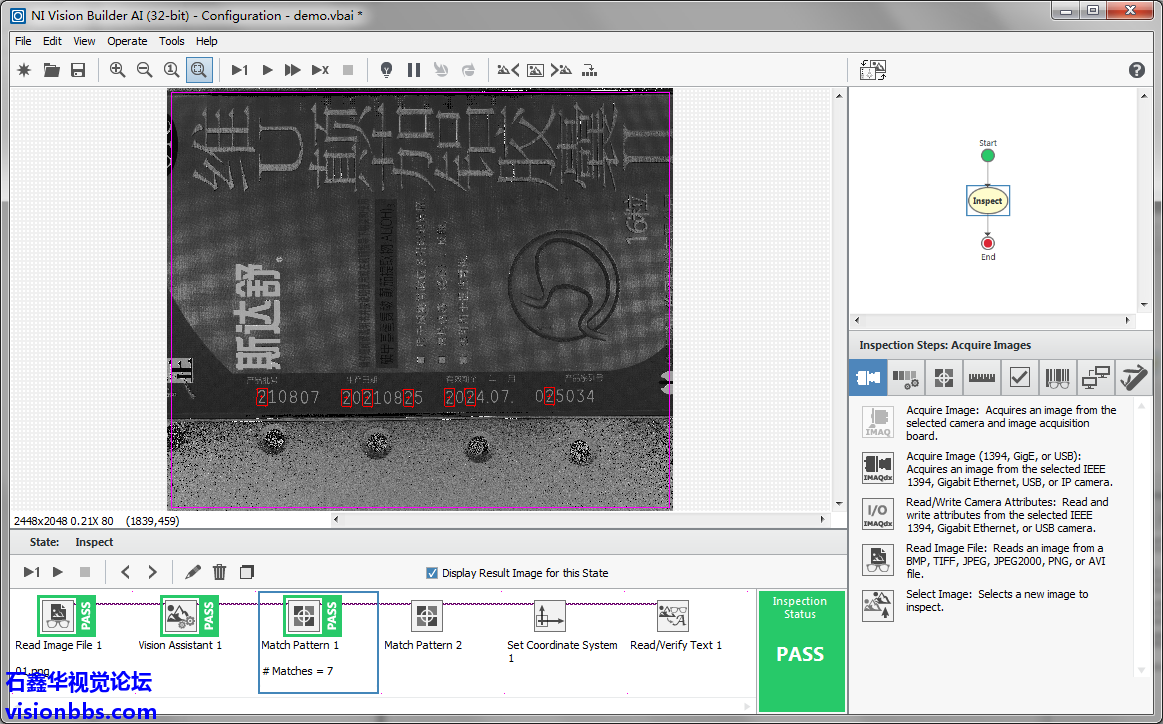The height and width of the screenshot is (724, 1163).
Task: Add the Read Image File step
Action: tap(877, 561)
